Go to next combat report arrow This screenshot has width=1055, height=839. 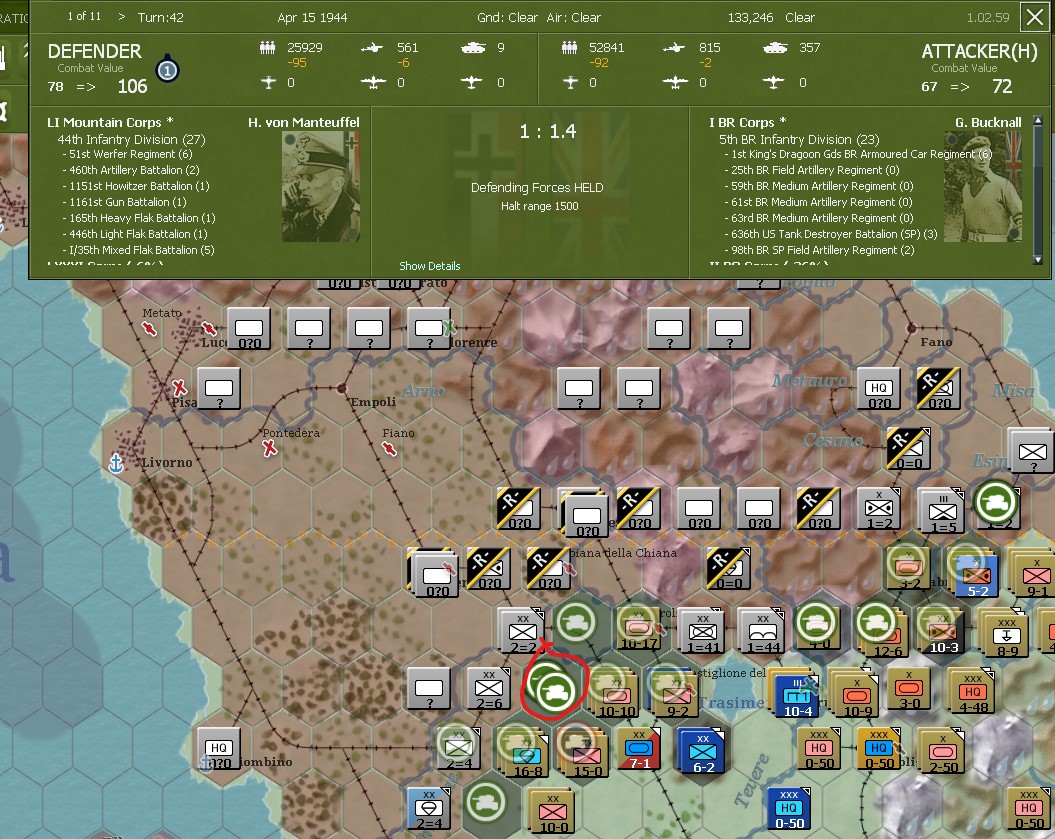(x=122, y=17)
